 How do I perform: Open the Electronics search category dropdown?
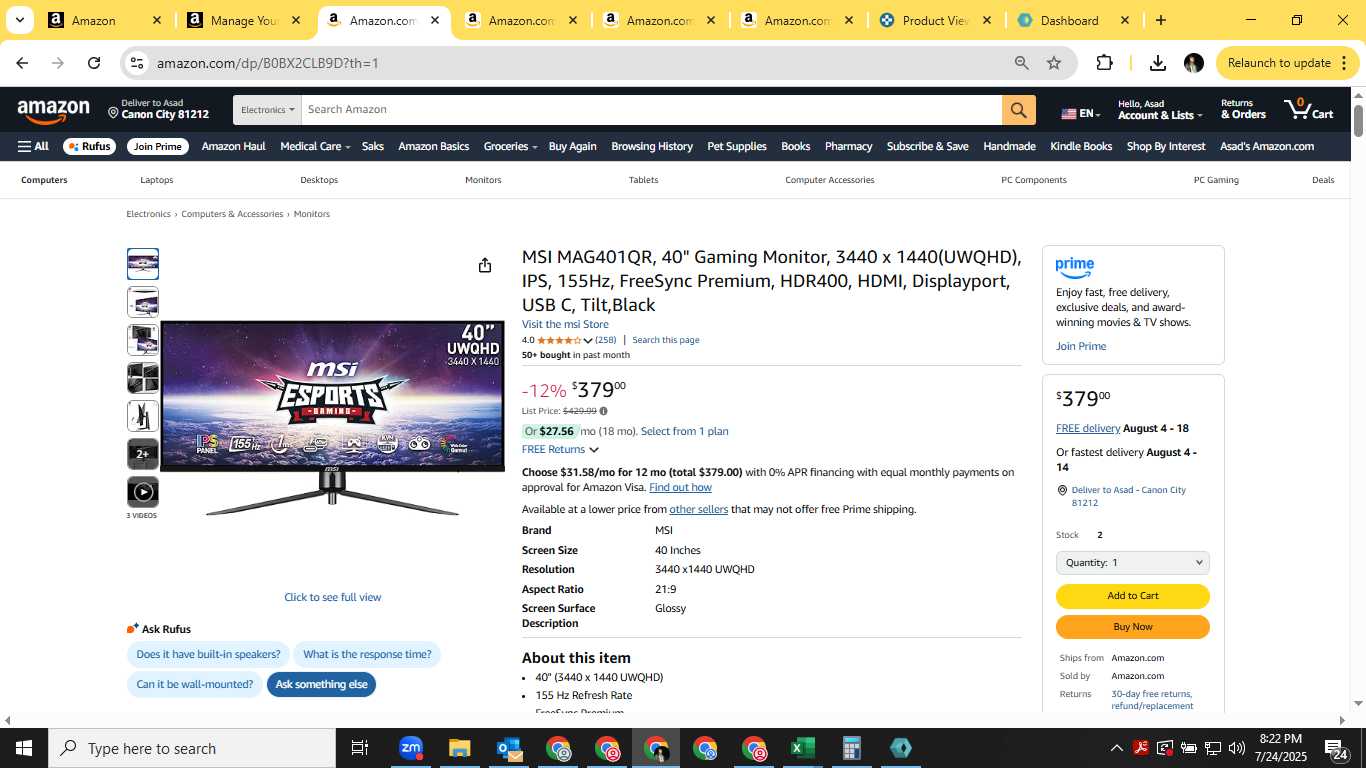[268, 110]
